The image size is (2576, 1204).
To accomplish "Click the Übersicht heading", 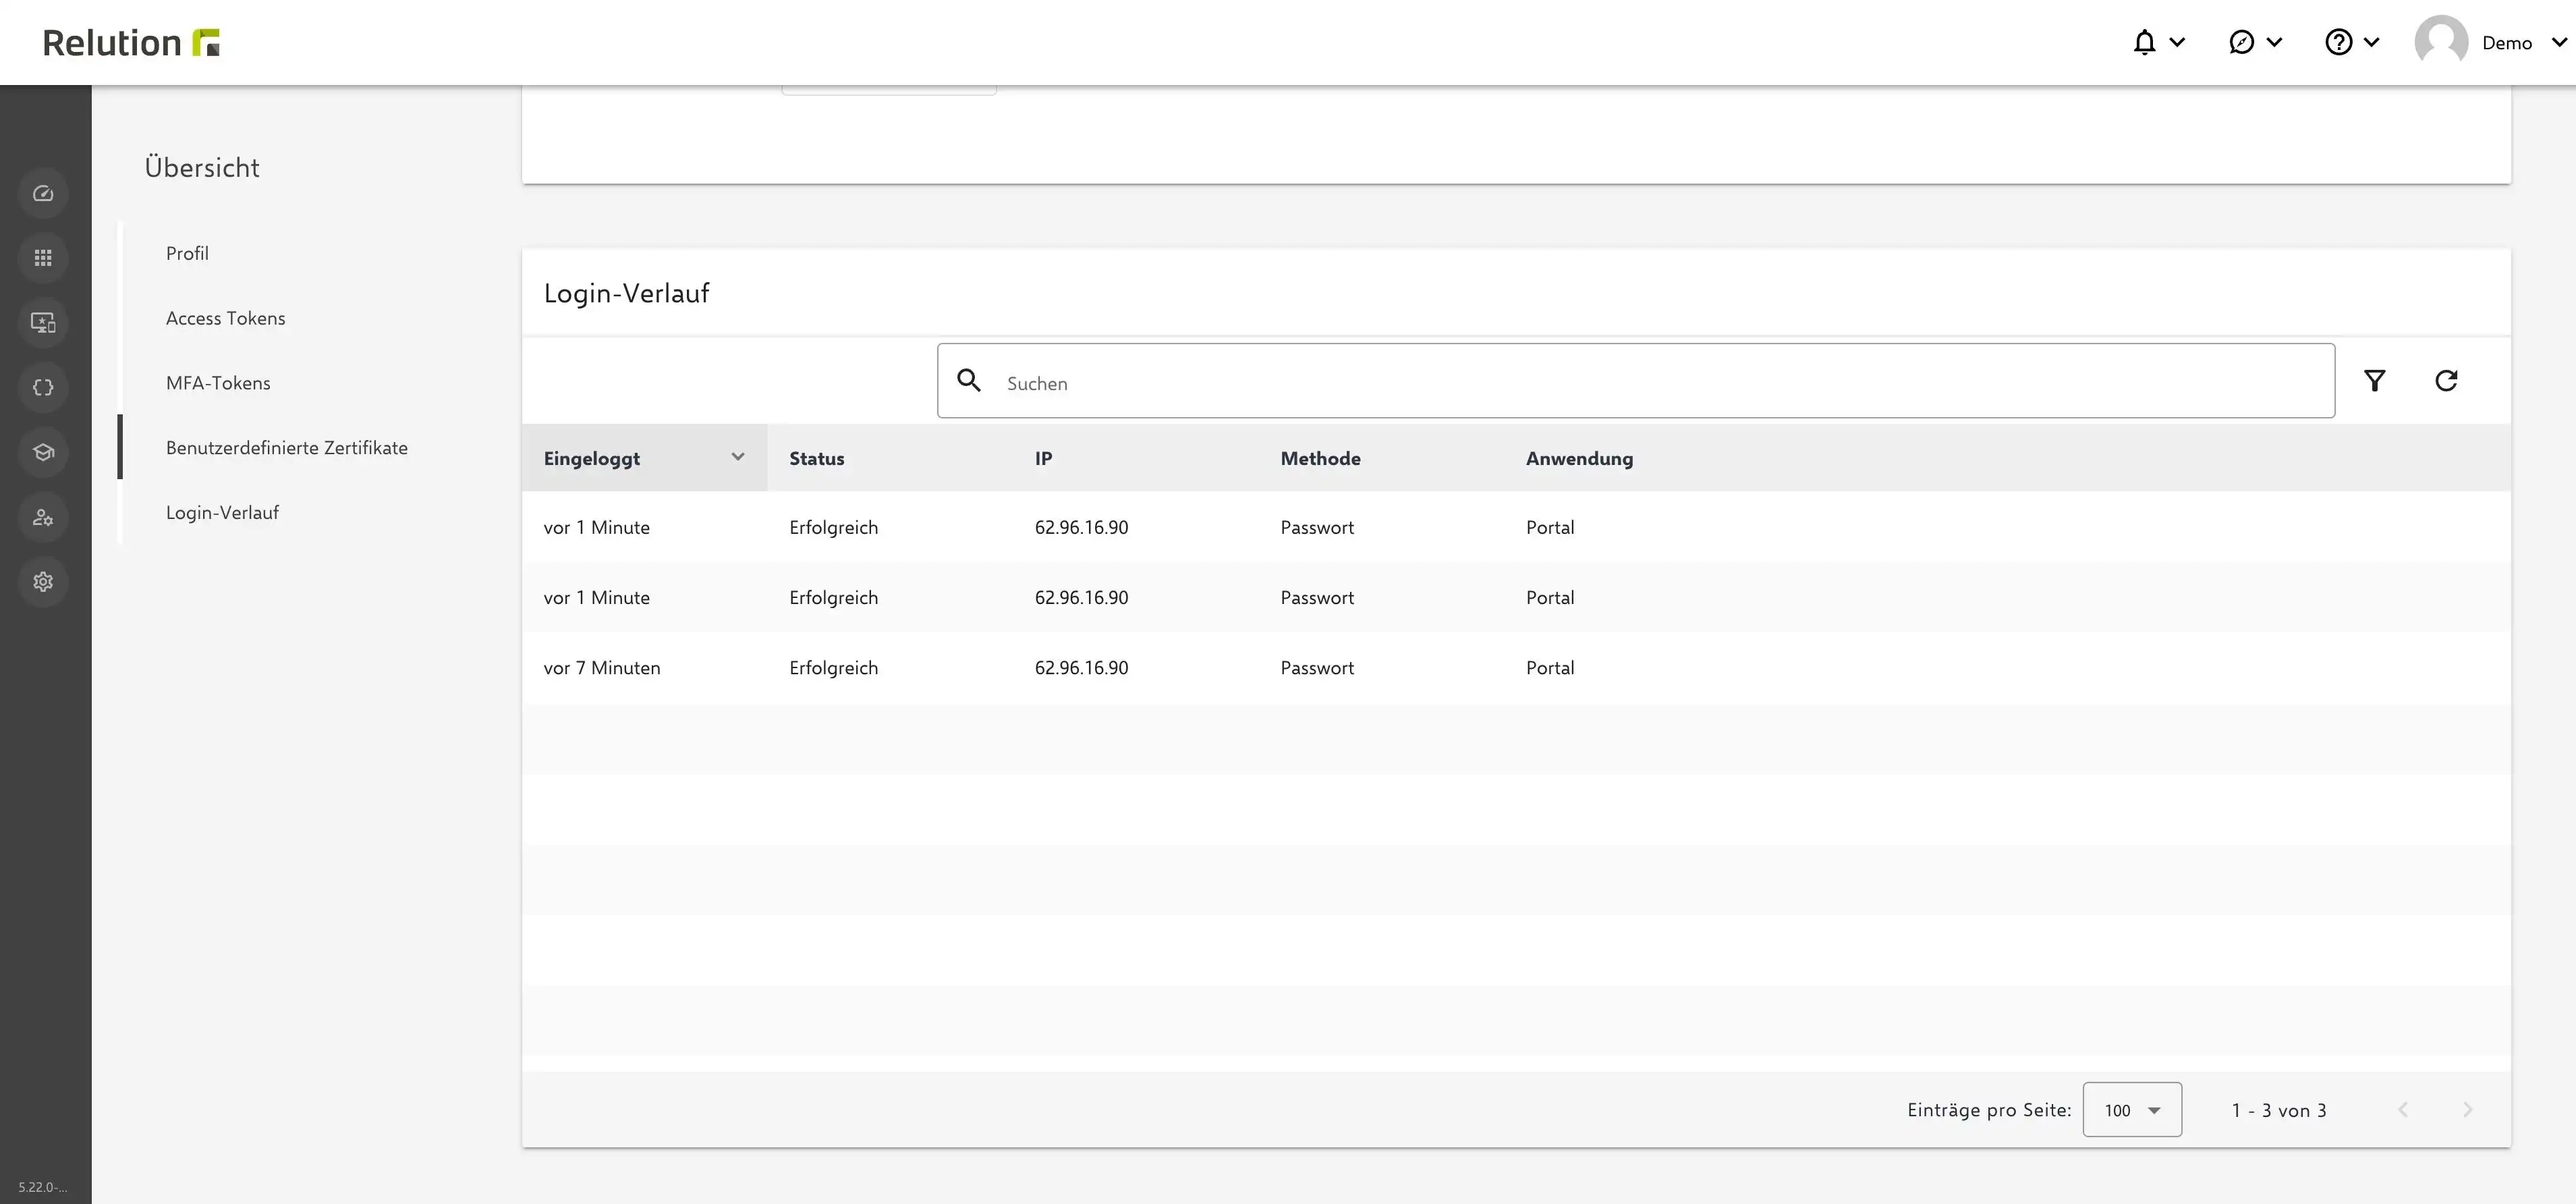I will pos(202,167).
